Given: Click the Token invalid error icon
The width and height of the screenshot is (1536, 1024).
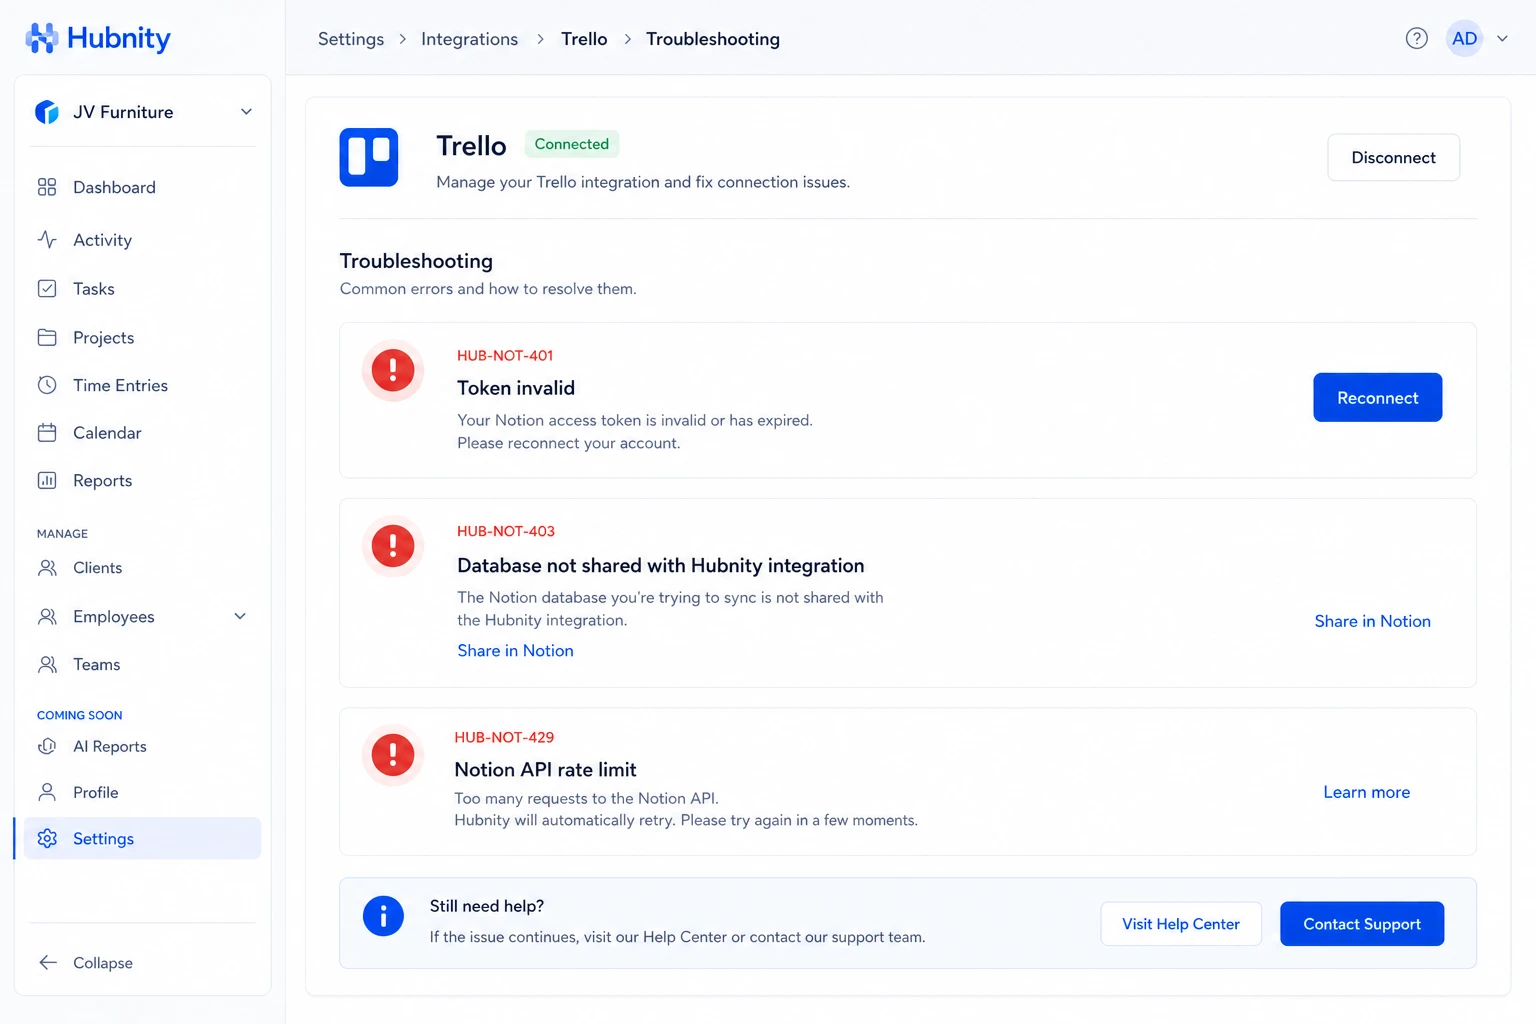Looking at the screenshot, I should coord(393,370).
